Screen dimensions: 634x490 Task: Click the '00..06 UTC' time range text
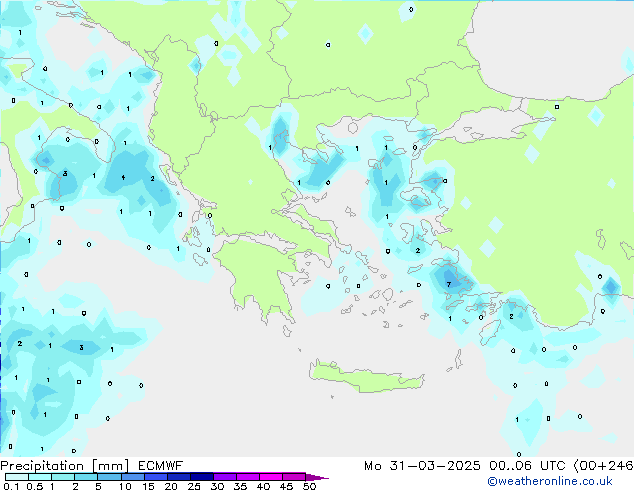[527, 466]
